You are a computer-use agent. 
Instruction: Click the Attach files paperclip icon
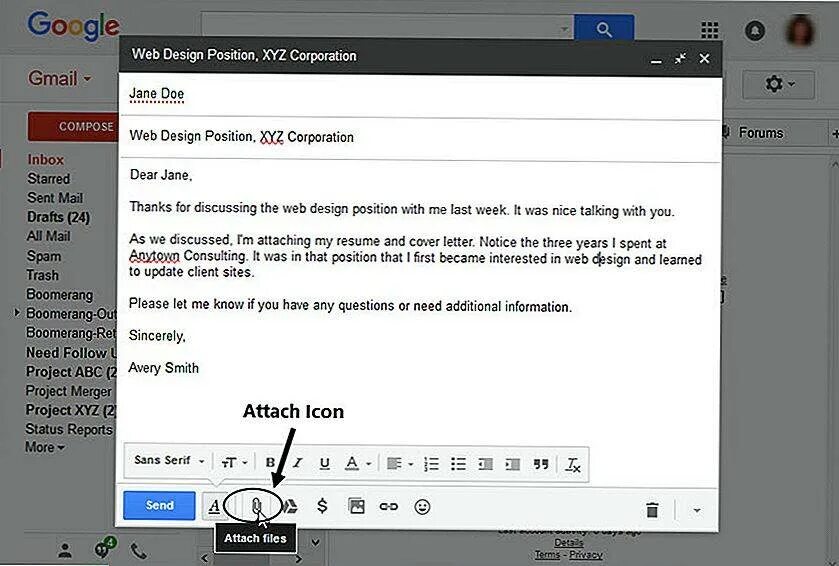[x=256, y=506]
